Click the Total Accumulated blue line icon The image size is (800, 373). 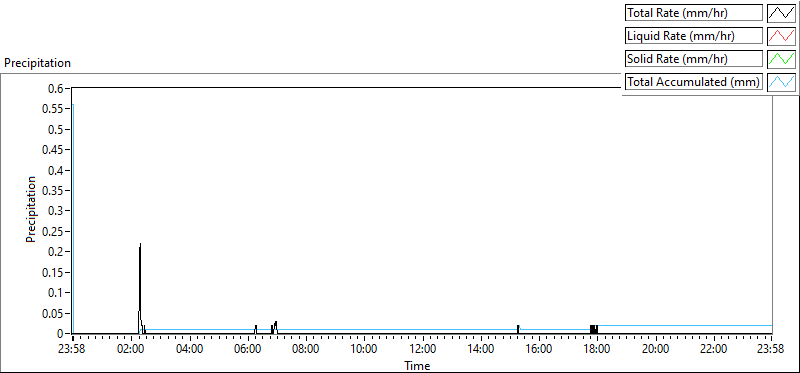[781, 82]
